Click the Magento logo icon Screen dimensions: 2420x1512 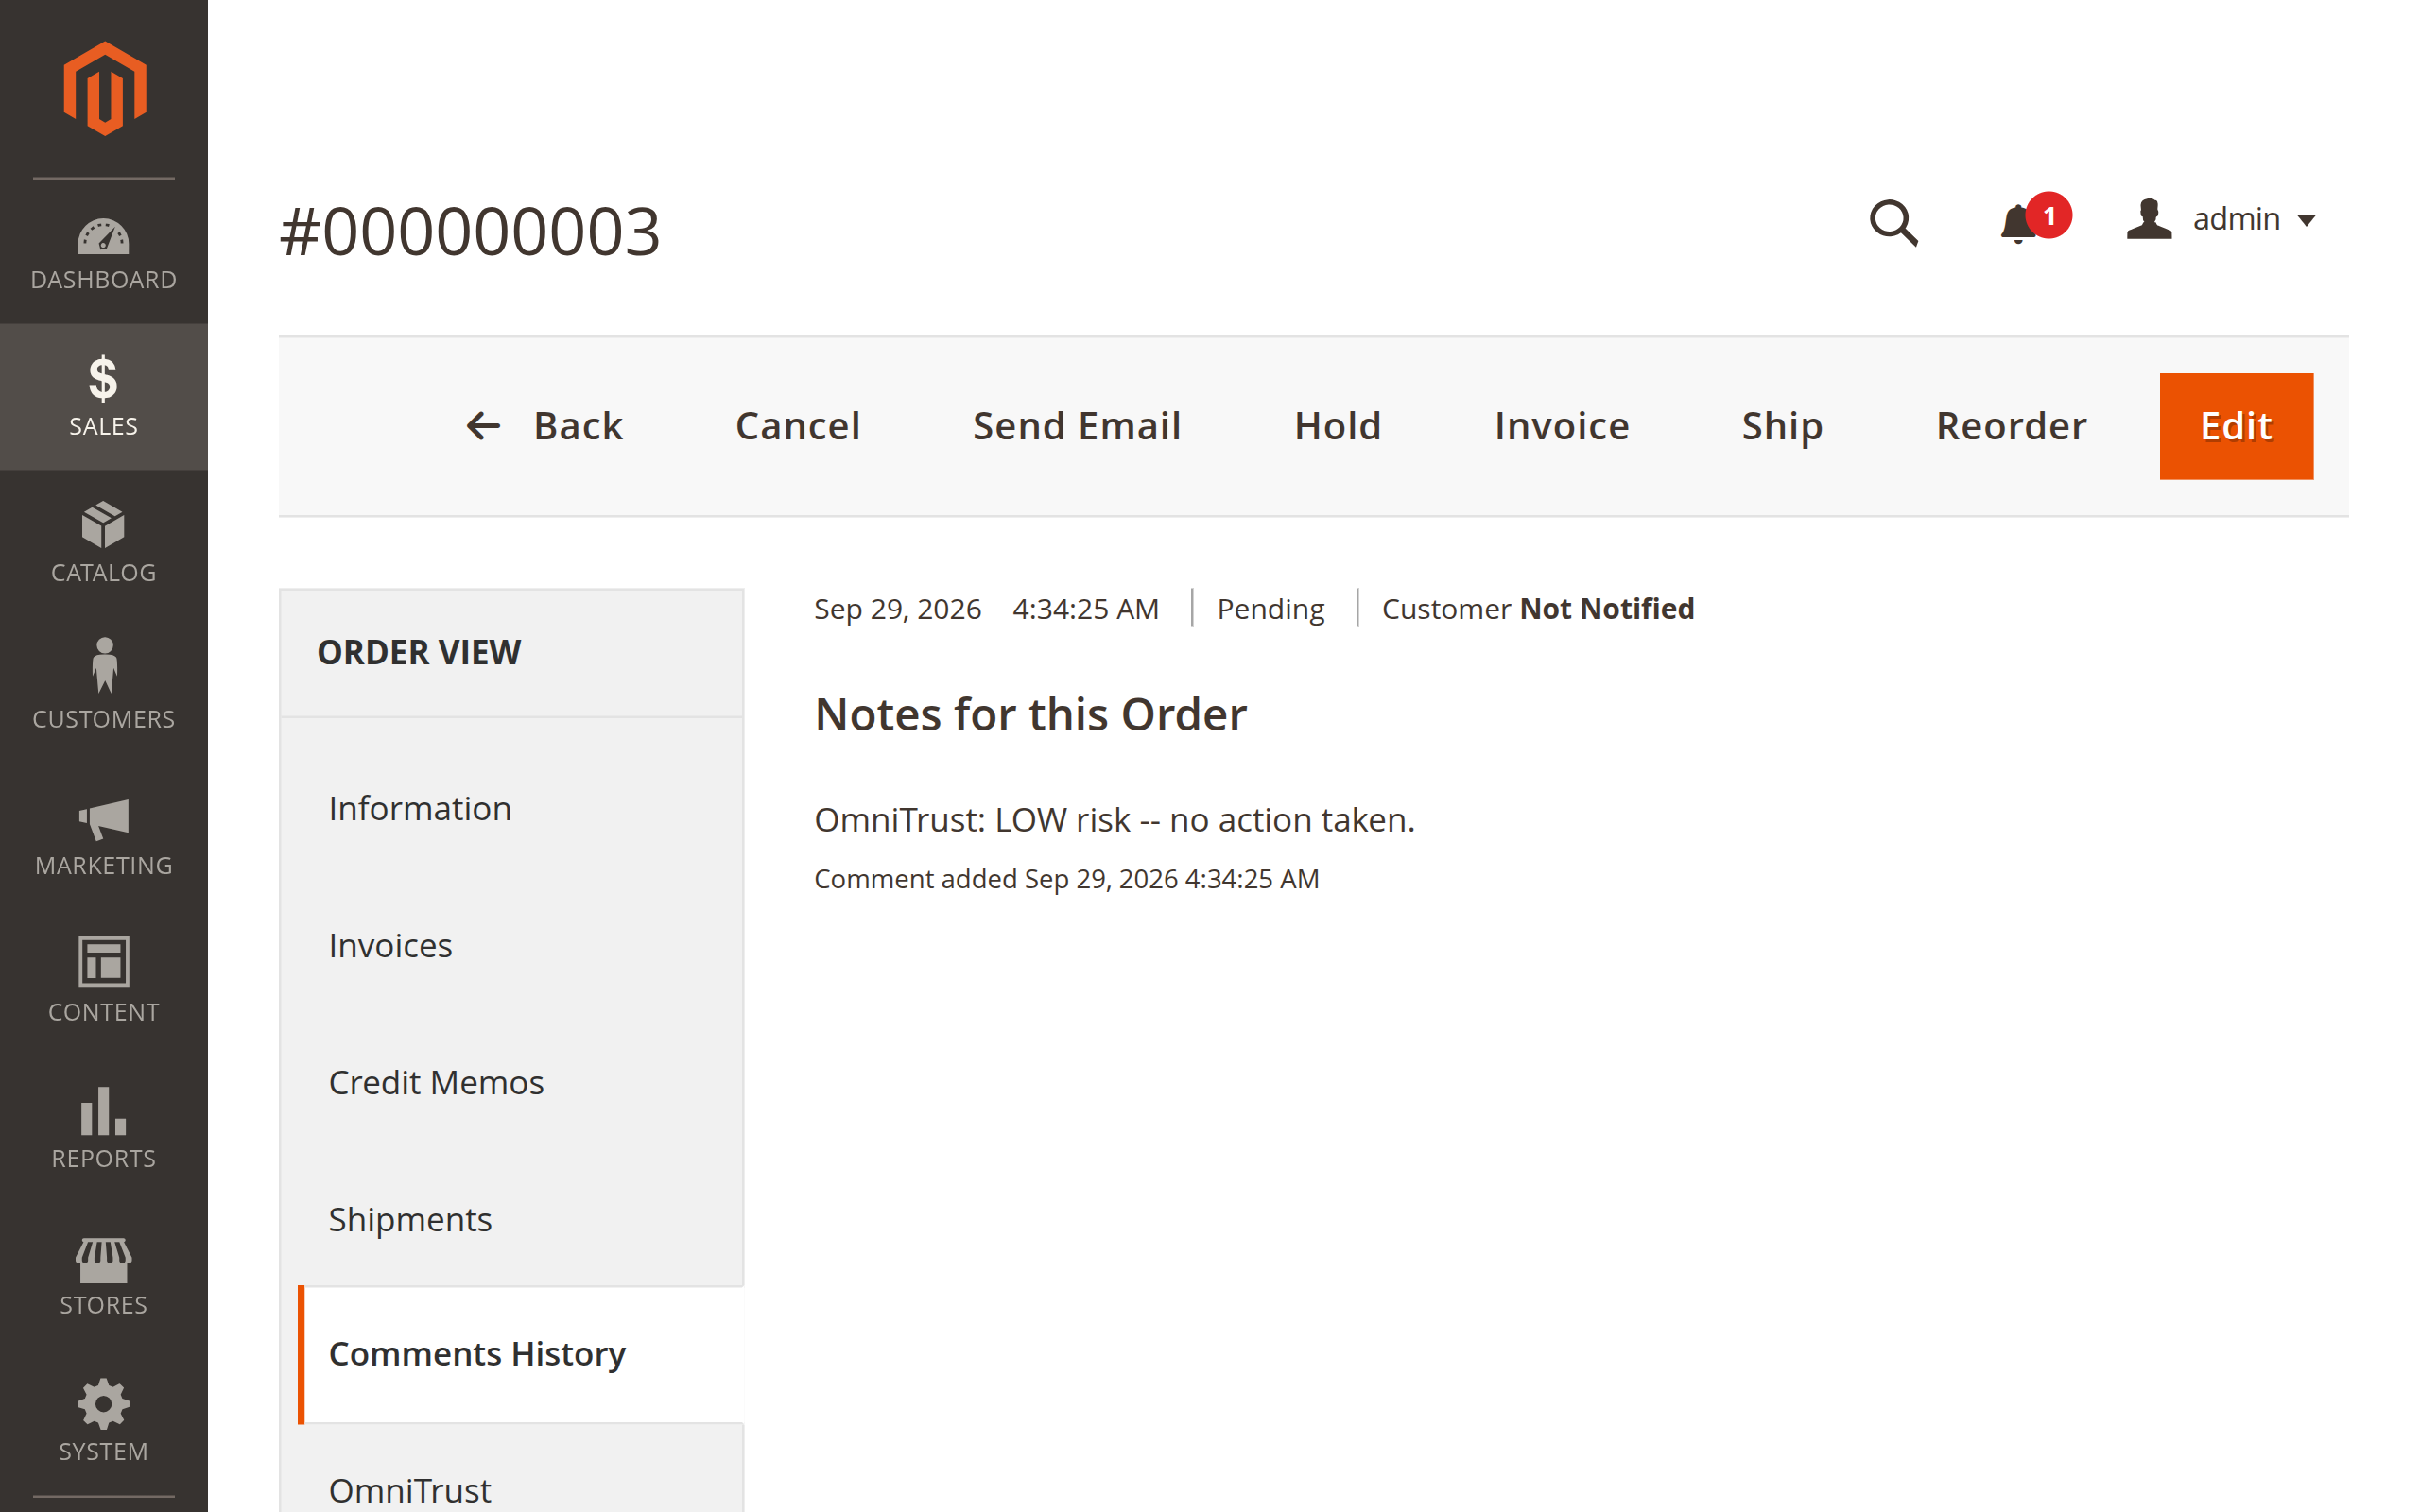pos(104,88)
